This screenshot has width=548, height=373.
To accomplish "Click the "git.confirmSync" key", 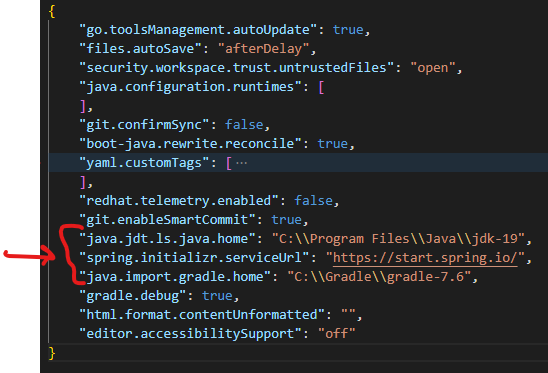I will point(145,125).
